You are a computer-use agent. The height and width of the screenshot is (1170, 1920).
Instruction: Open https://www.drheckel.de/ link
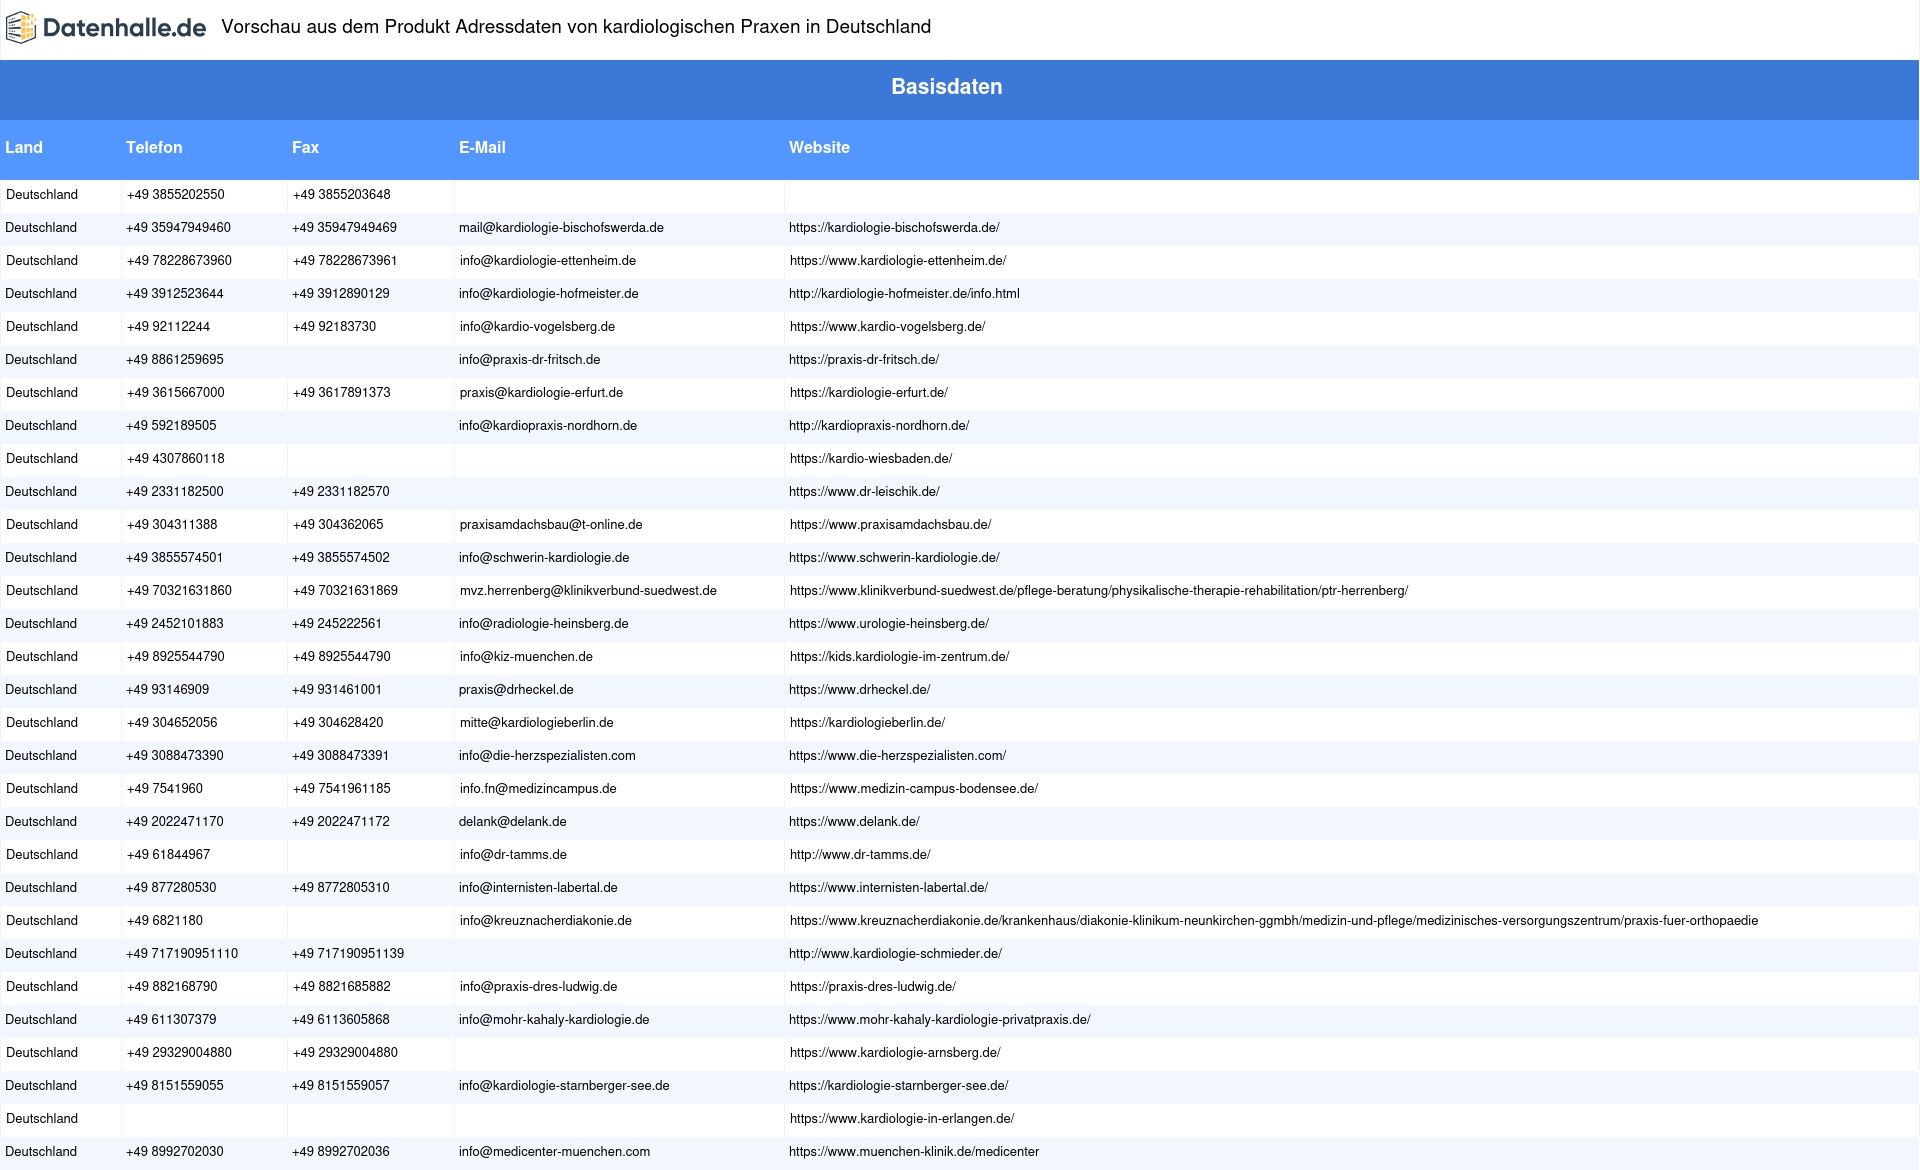click(860, 690)
